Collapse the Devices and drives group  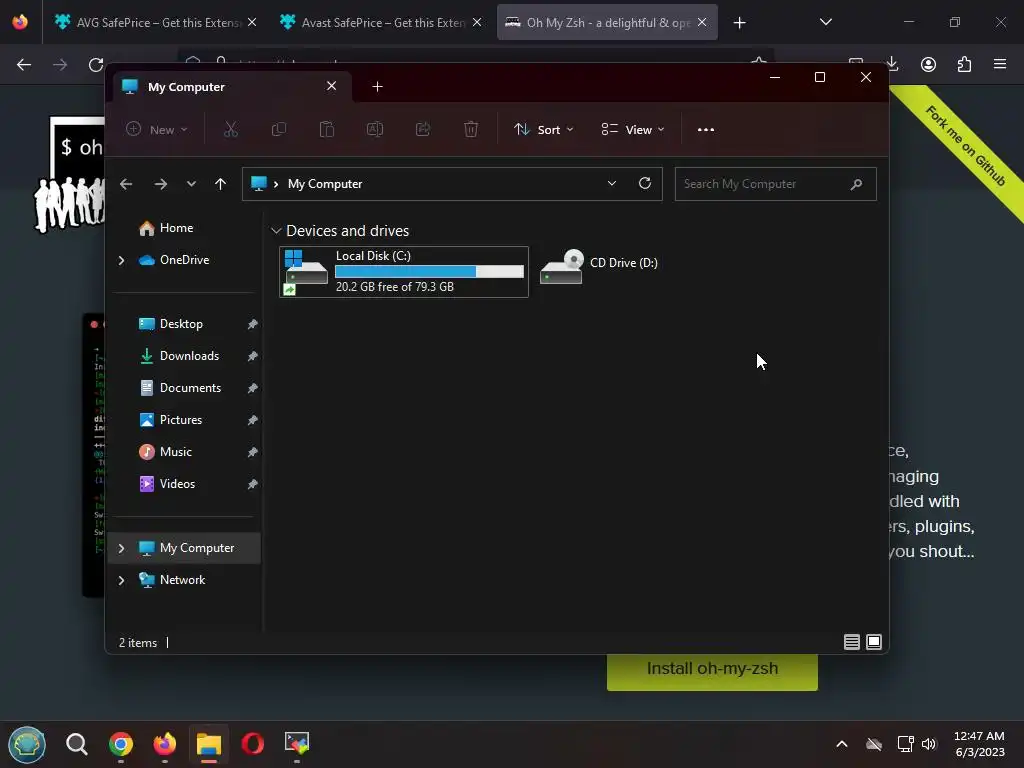[x=276, y=231]
